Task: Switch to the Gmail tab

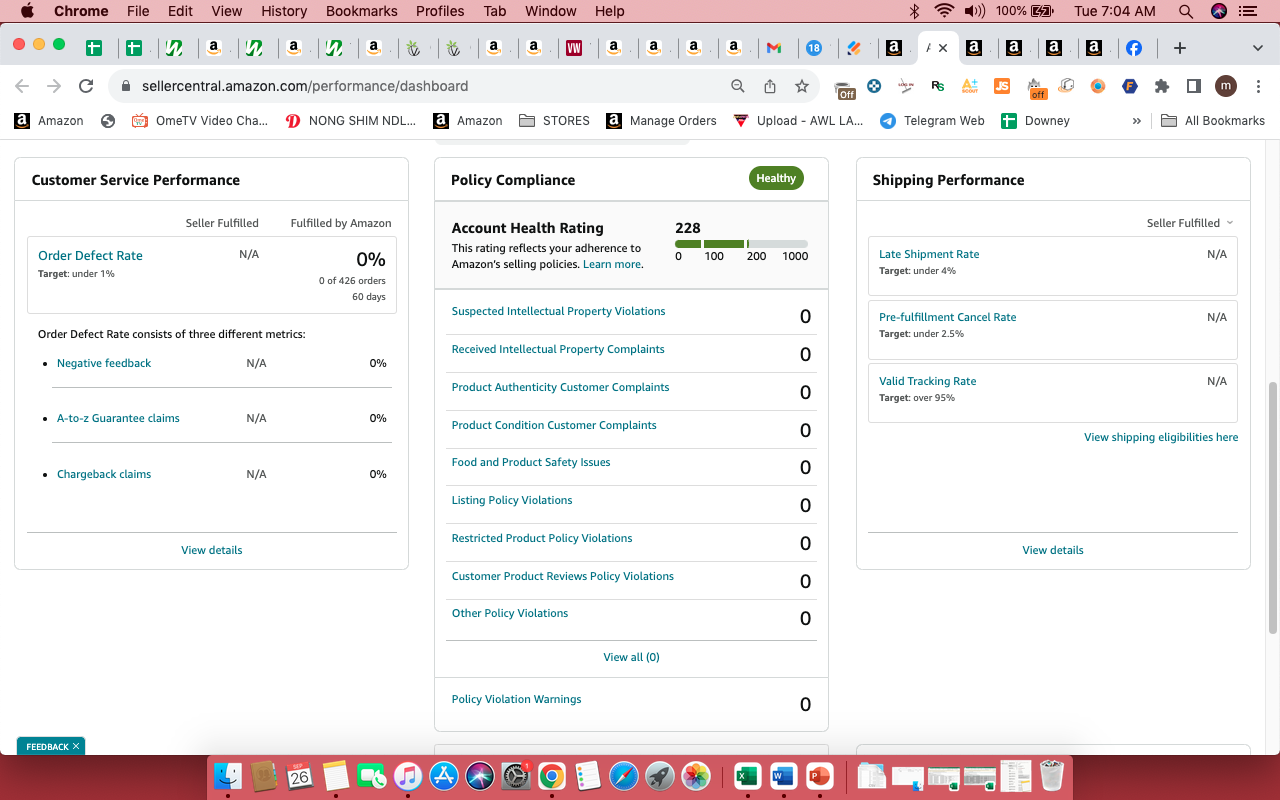Action: click(774, 48)
